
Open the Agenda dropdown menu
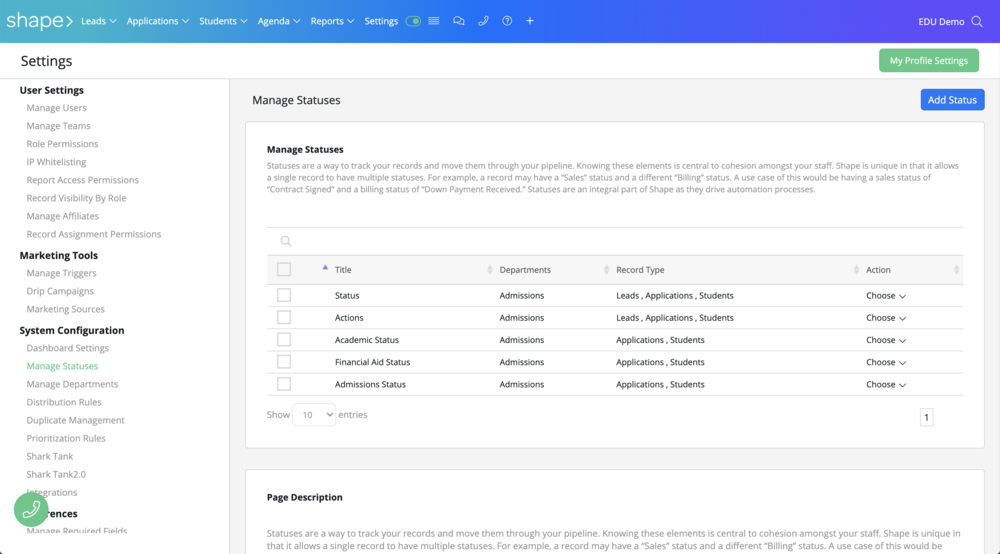(x=279, y=21)
